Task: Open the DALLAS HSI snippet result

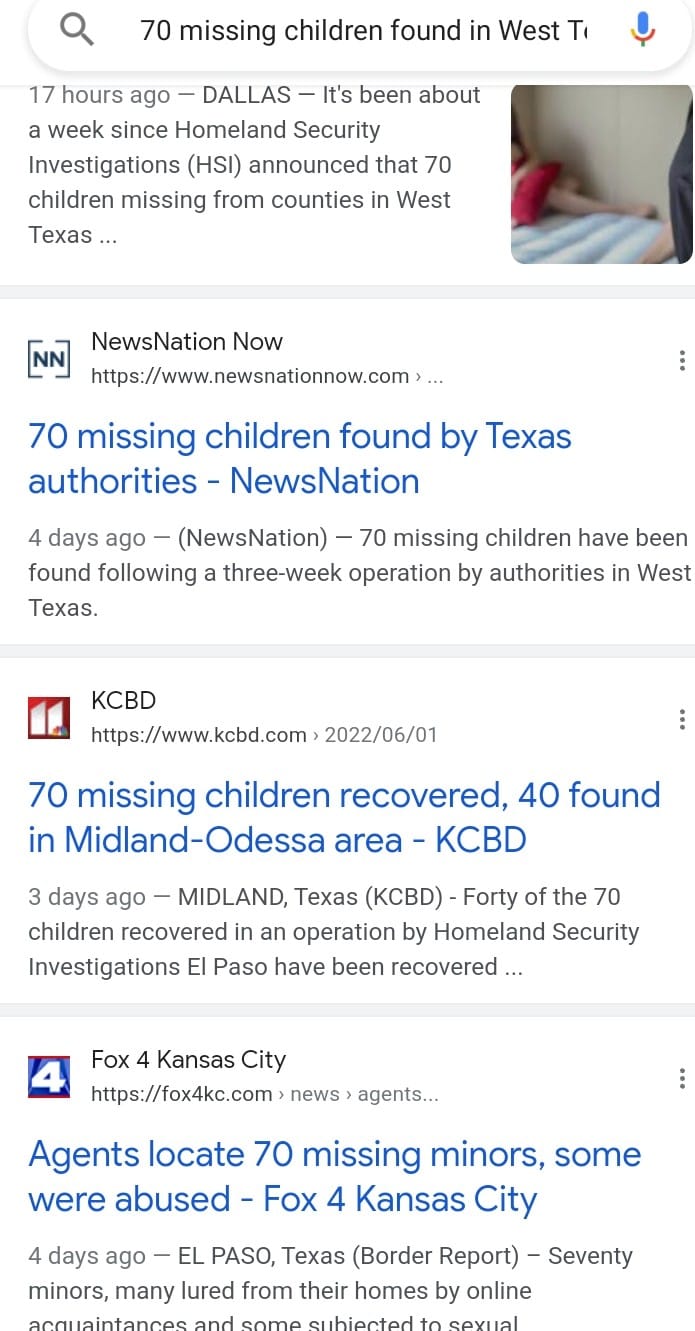Action: 254,165
